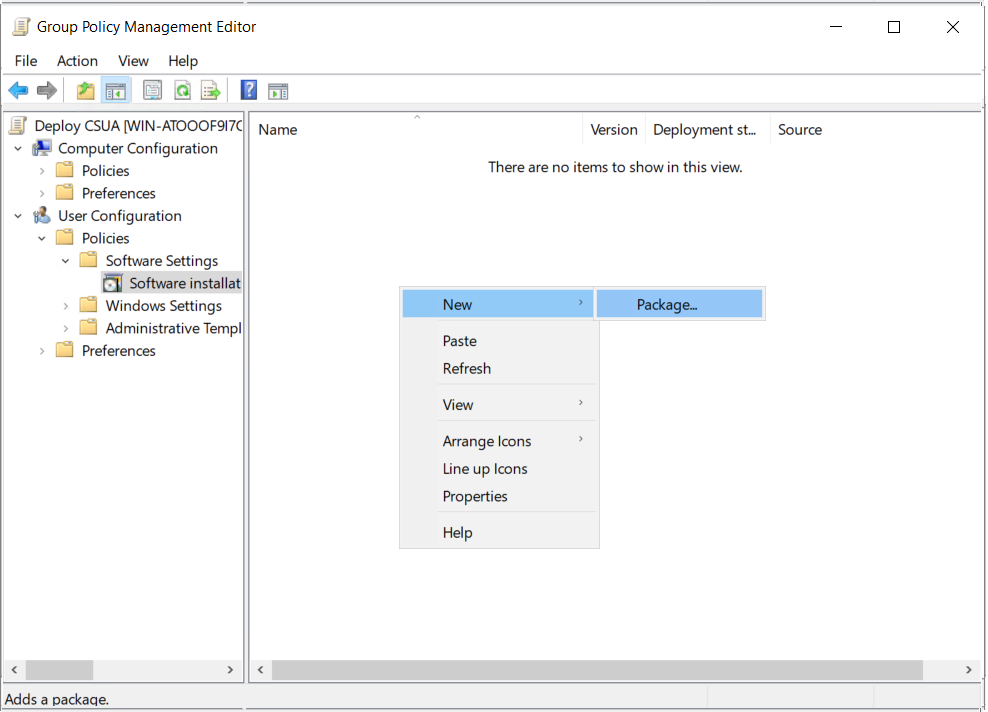Open the Action menu in menu bar
The height and width of the screenshot is (712, 988).
tap(77, 61)
